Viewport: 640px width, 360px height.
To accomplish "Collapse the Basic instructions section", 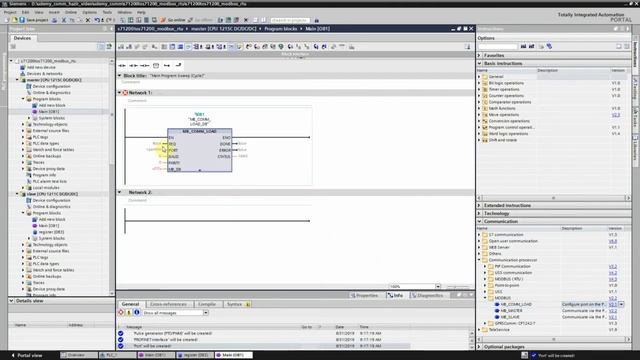I will click(x=480, y=63).
